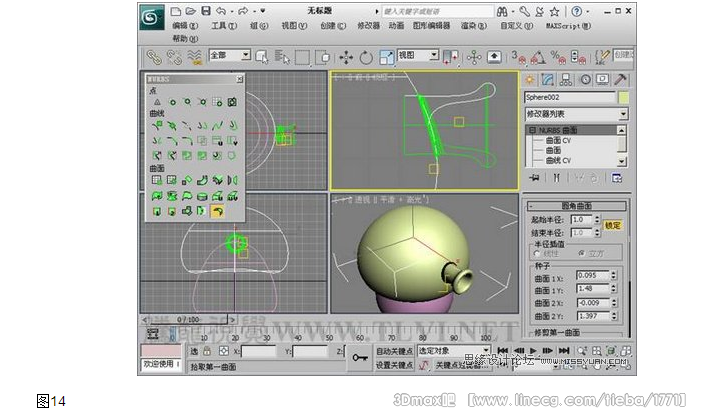715x417 pixels.
Task: Switch to the Create panel tab
Action: [530, 80]
